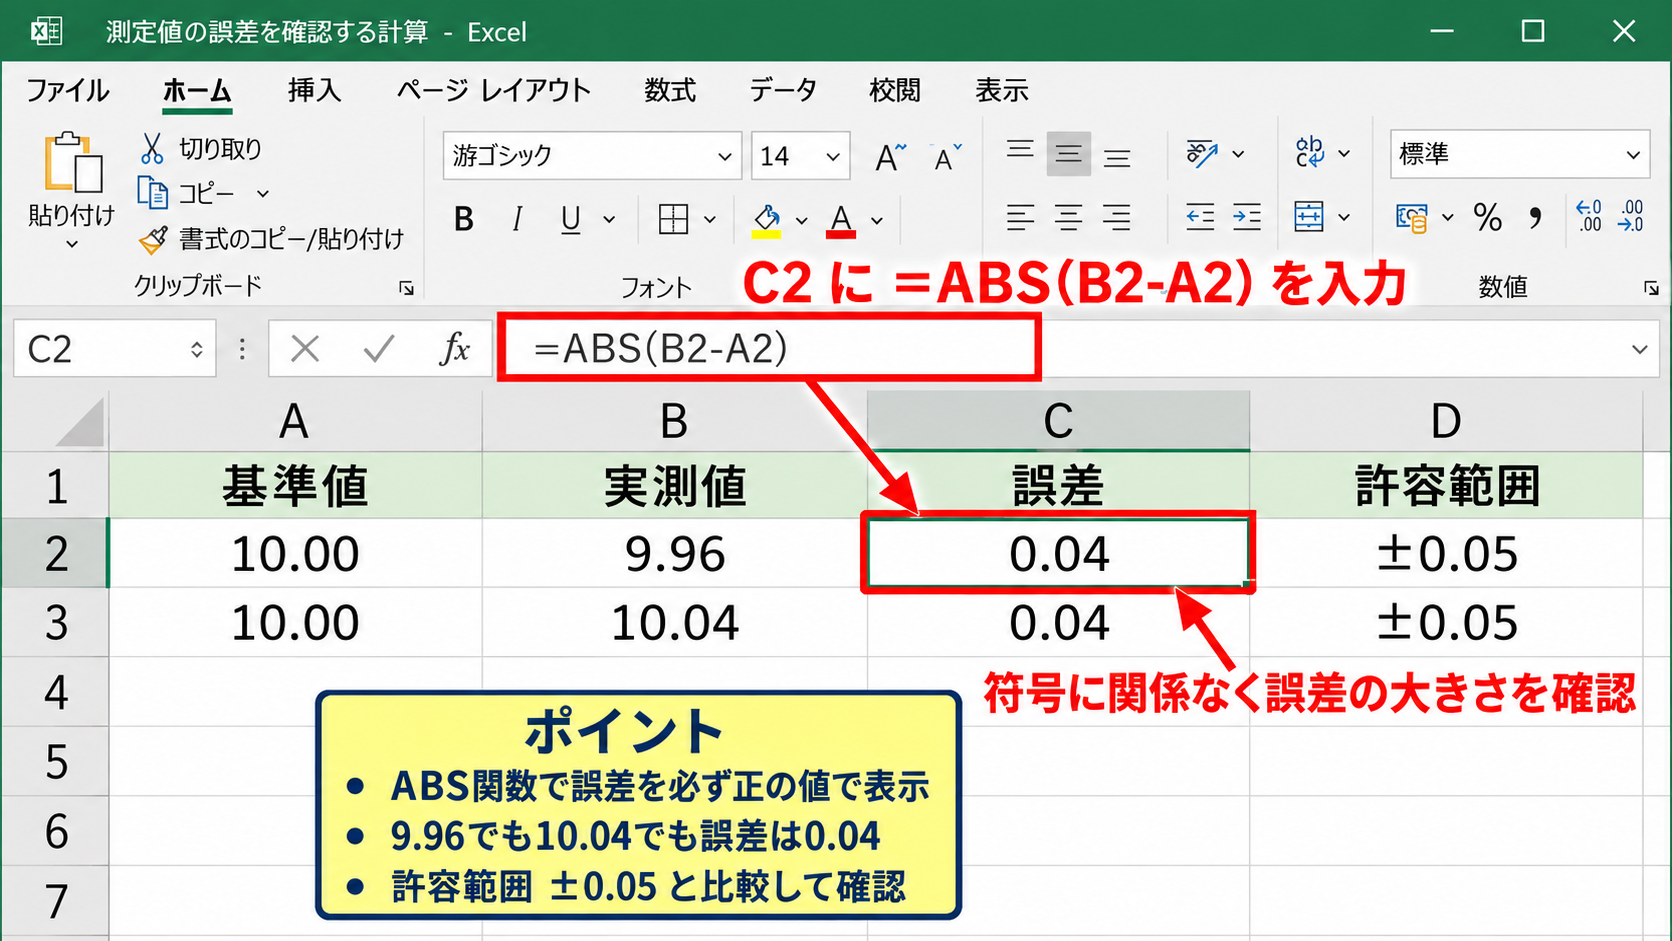Switch to the 挿入 tab
Viewport: 1672px width, 941px height.
click(x=314, y=90)
